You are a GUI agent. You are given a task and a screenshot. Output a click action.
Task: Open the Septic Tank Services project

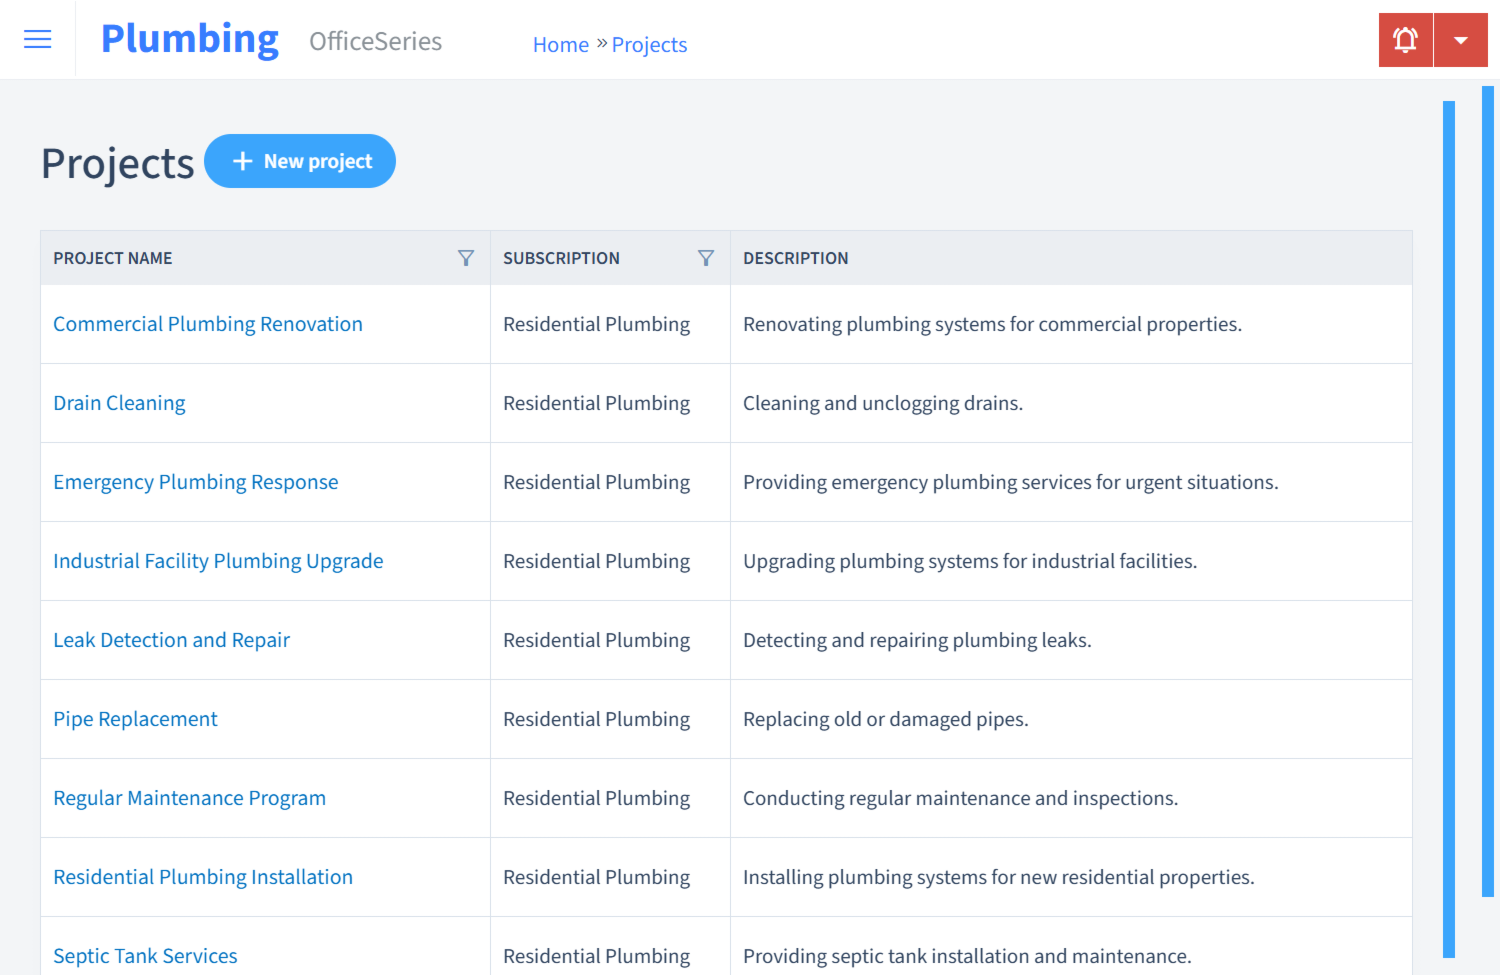coord(145,956)
